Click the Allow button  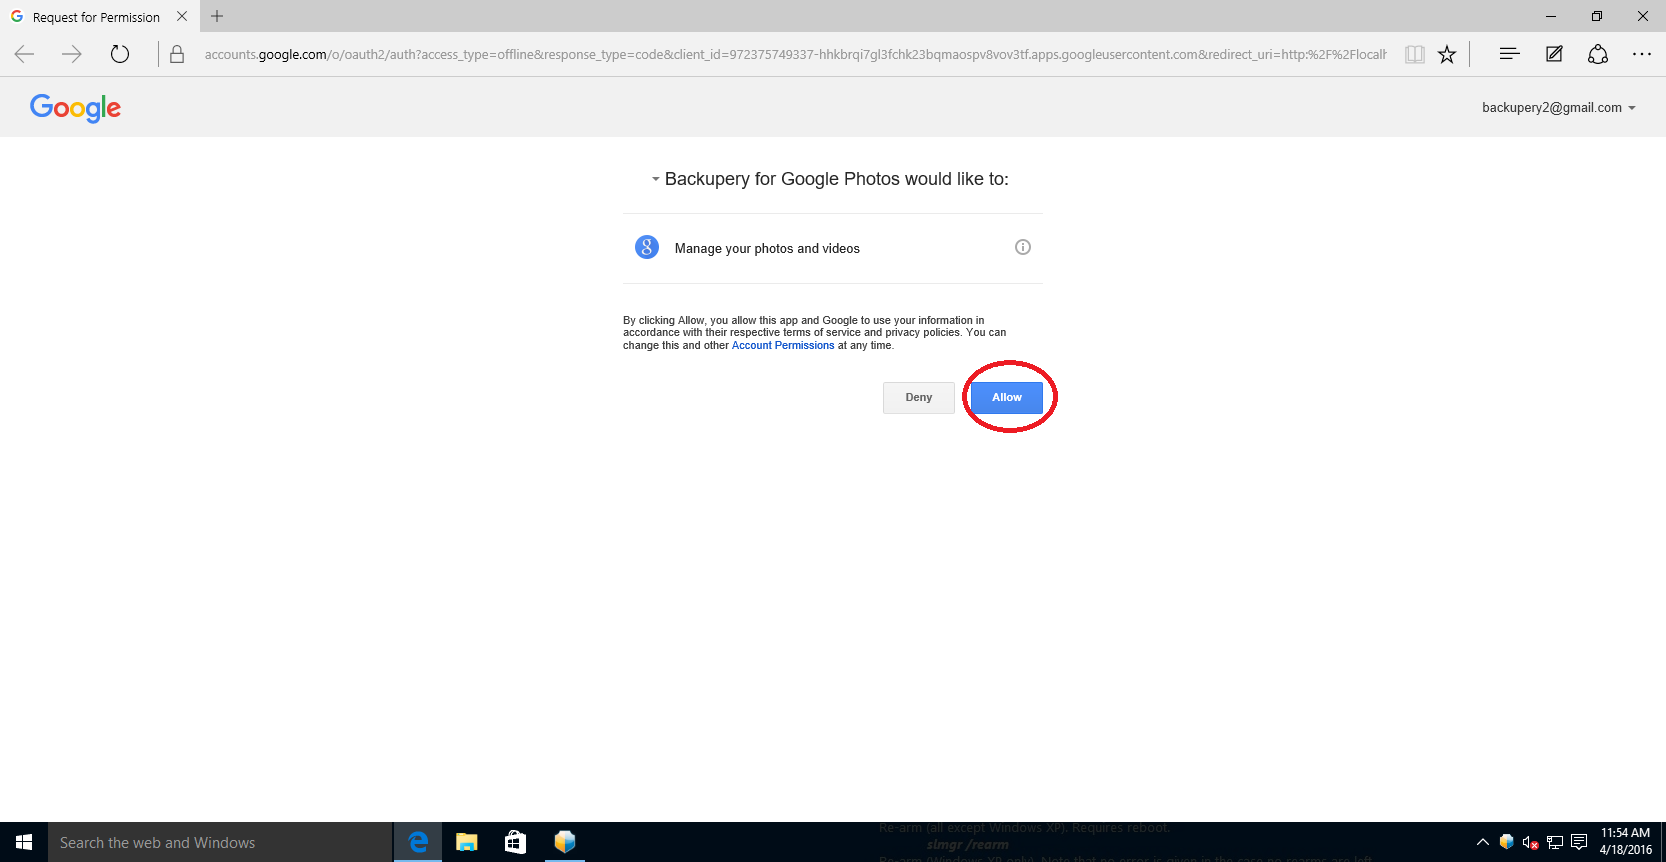click(x=1007, y=397)
